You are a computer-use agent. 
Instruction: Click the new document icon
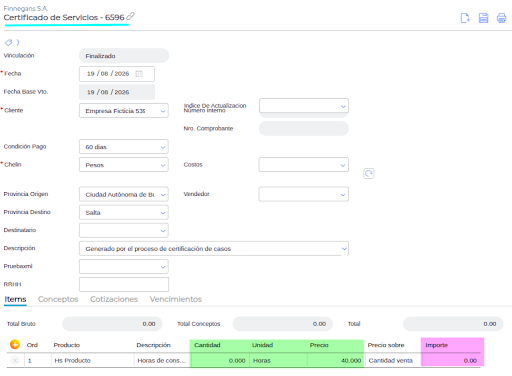pyautogui.click(x=465, y=18)
